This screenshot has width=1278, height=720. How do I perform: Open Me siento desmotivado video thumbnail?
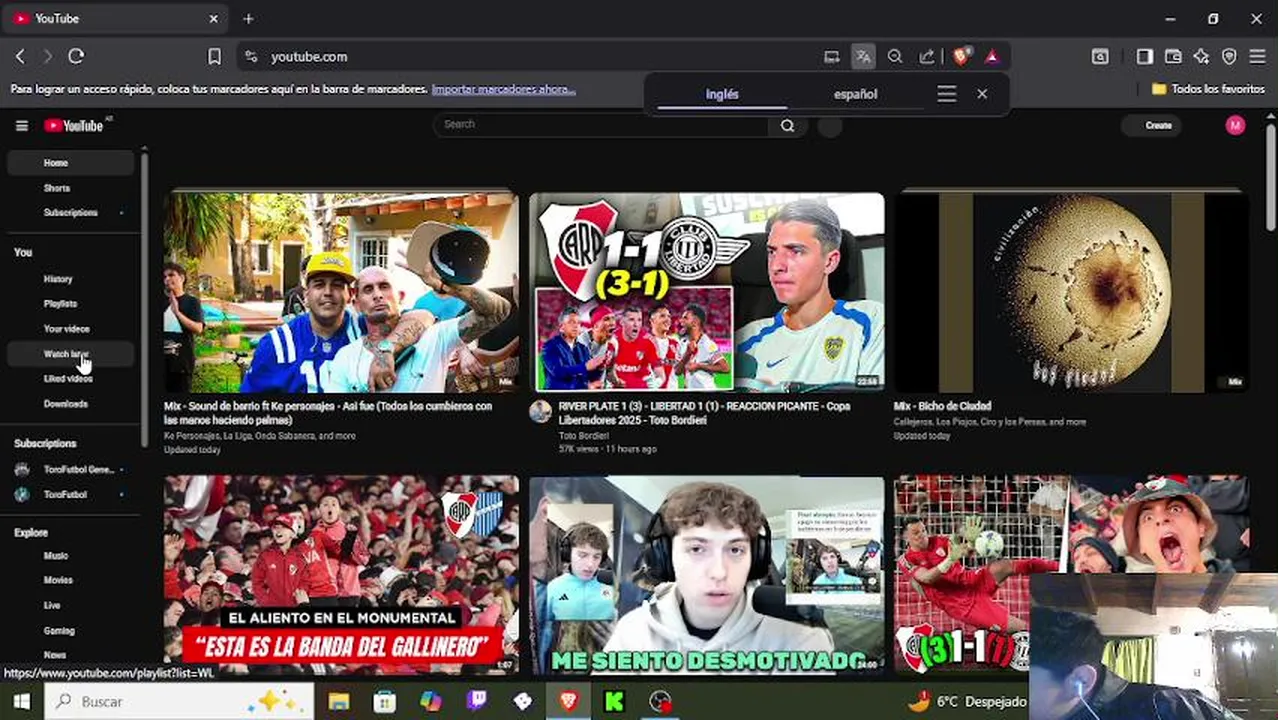tap(707, 574)
